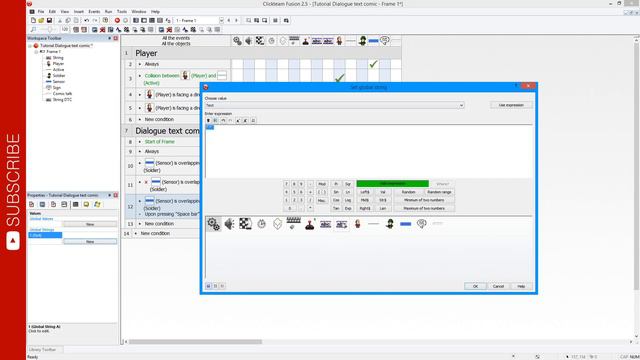Click the Start of Frame condition in row 8

tap(160, 142)
